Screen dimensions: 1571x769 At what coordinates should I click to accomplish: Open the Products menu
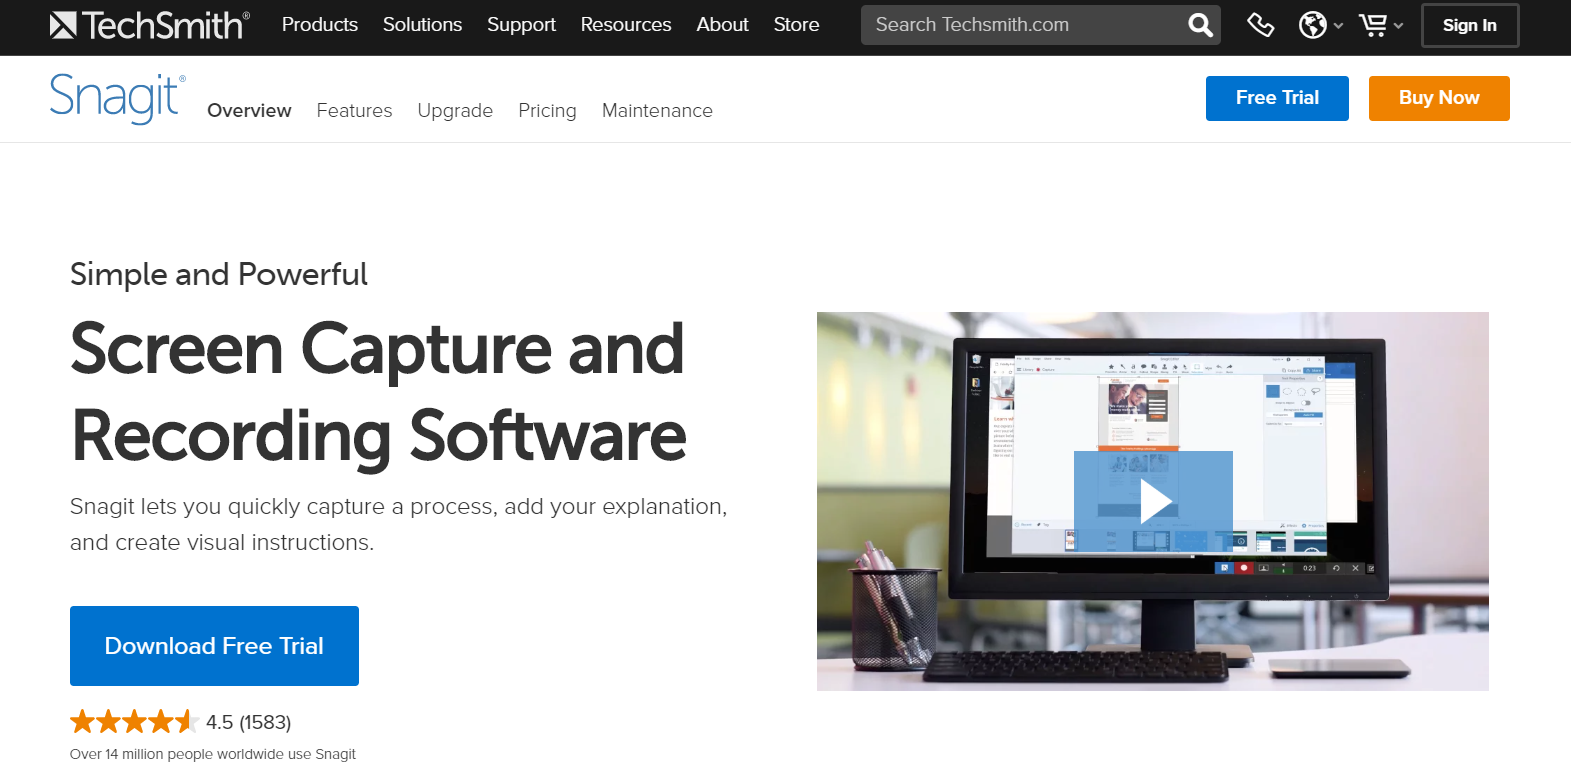[x=320, y=25]
